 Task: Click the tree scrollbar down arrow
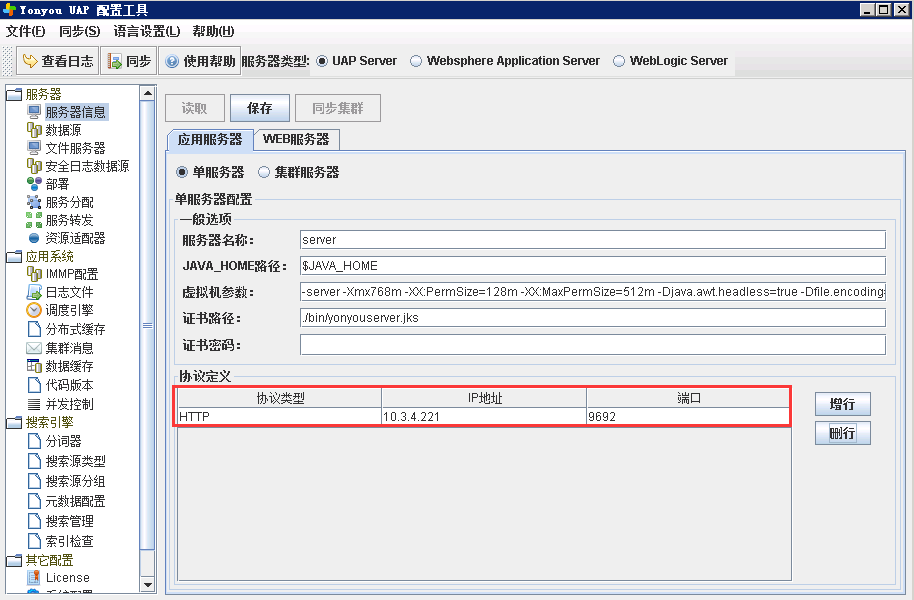click(x=147, y=584)
